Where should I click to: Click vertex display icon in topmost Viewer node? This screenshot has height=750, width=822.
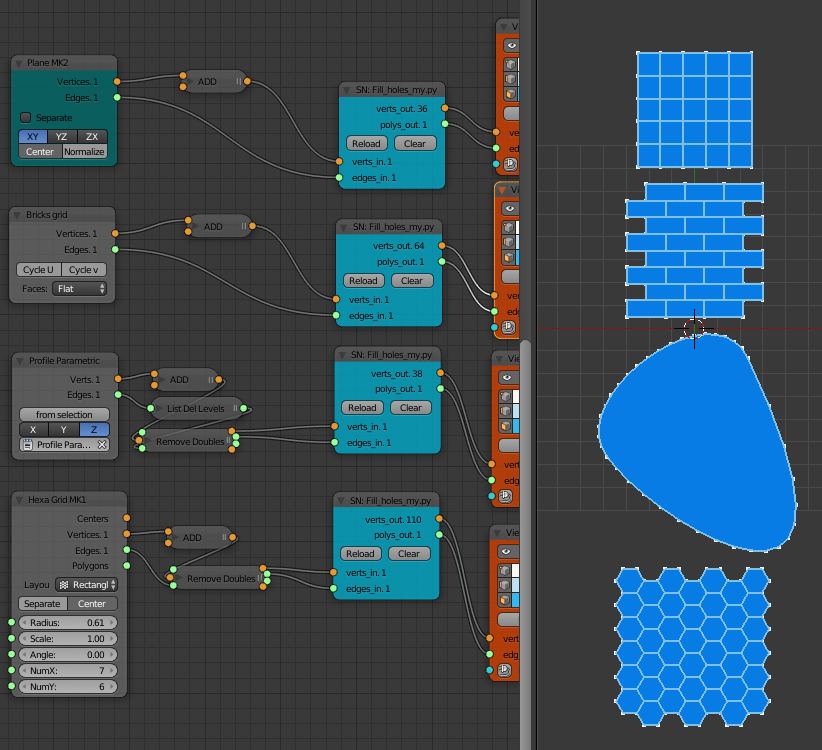point(510,64)
